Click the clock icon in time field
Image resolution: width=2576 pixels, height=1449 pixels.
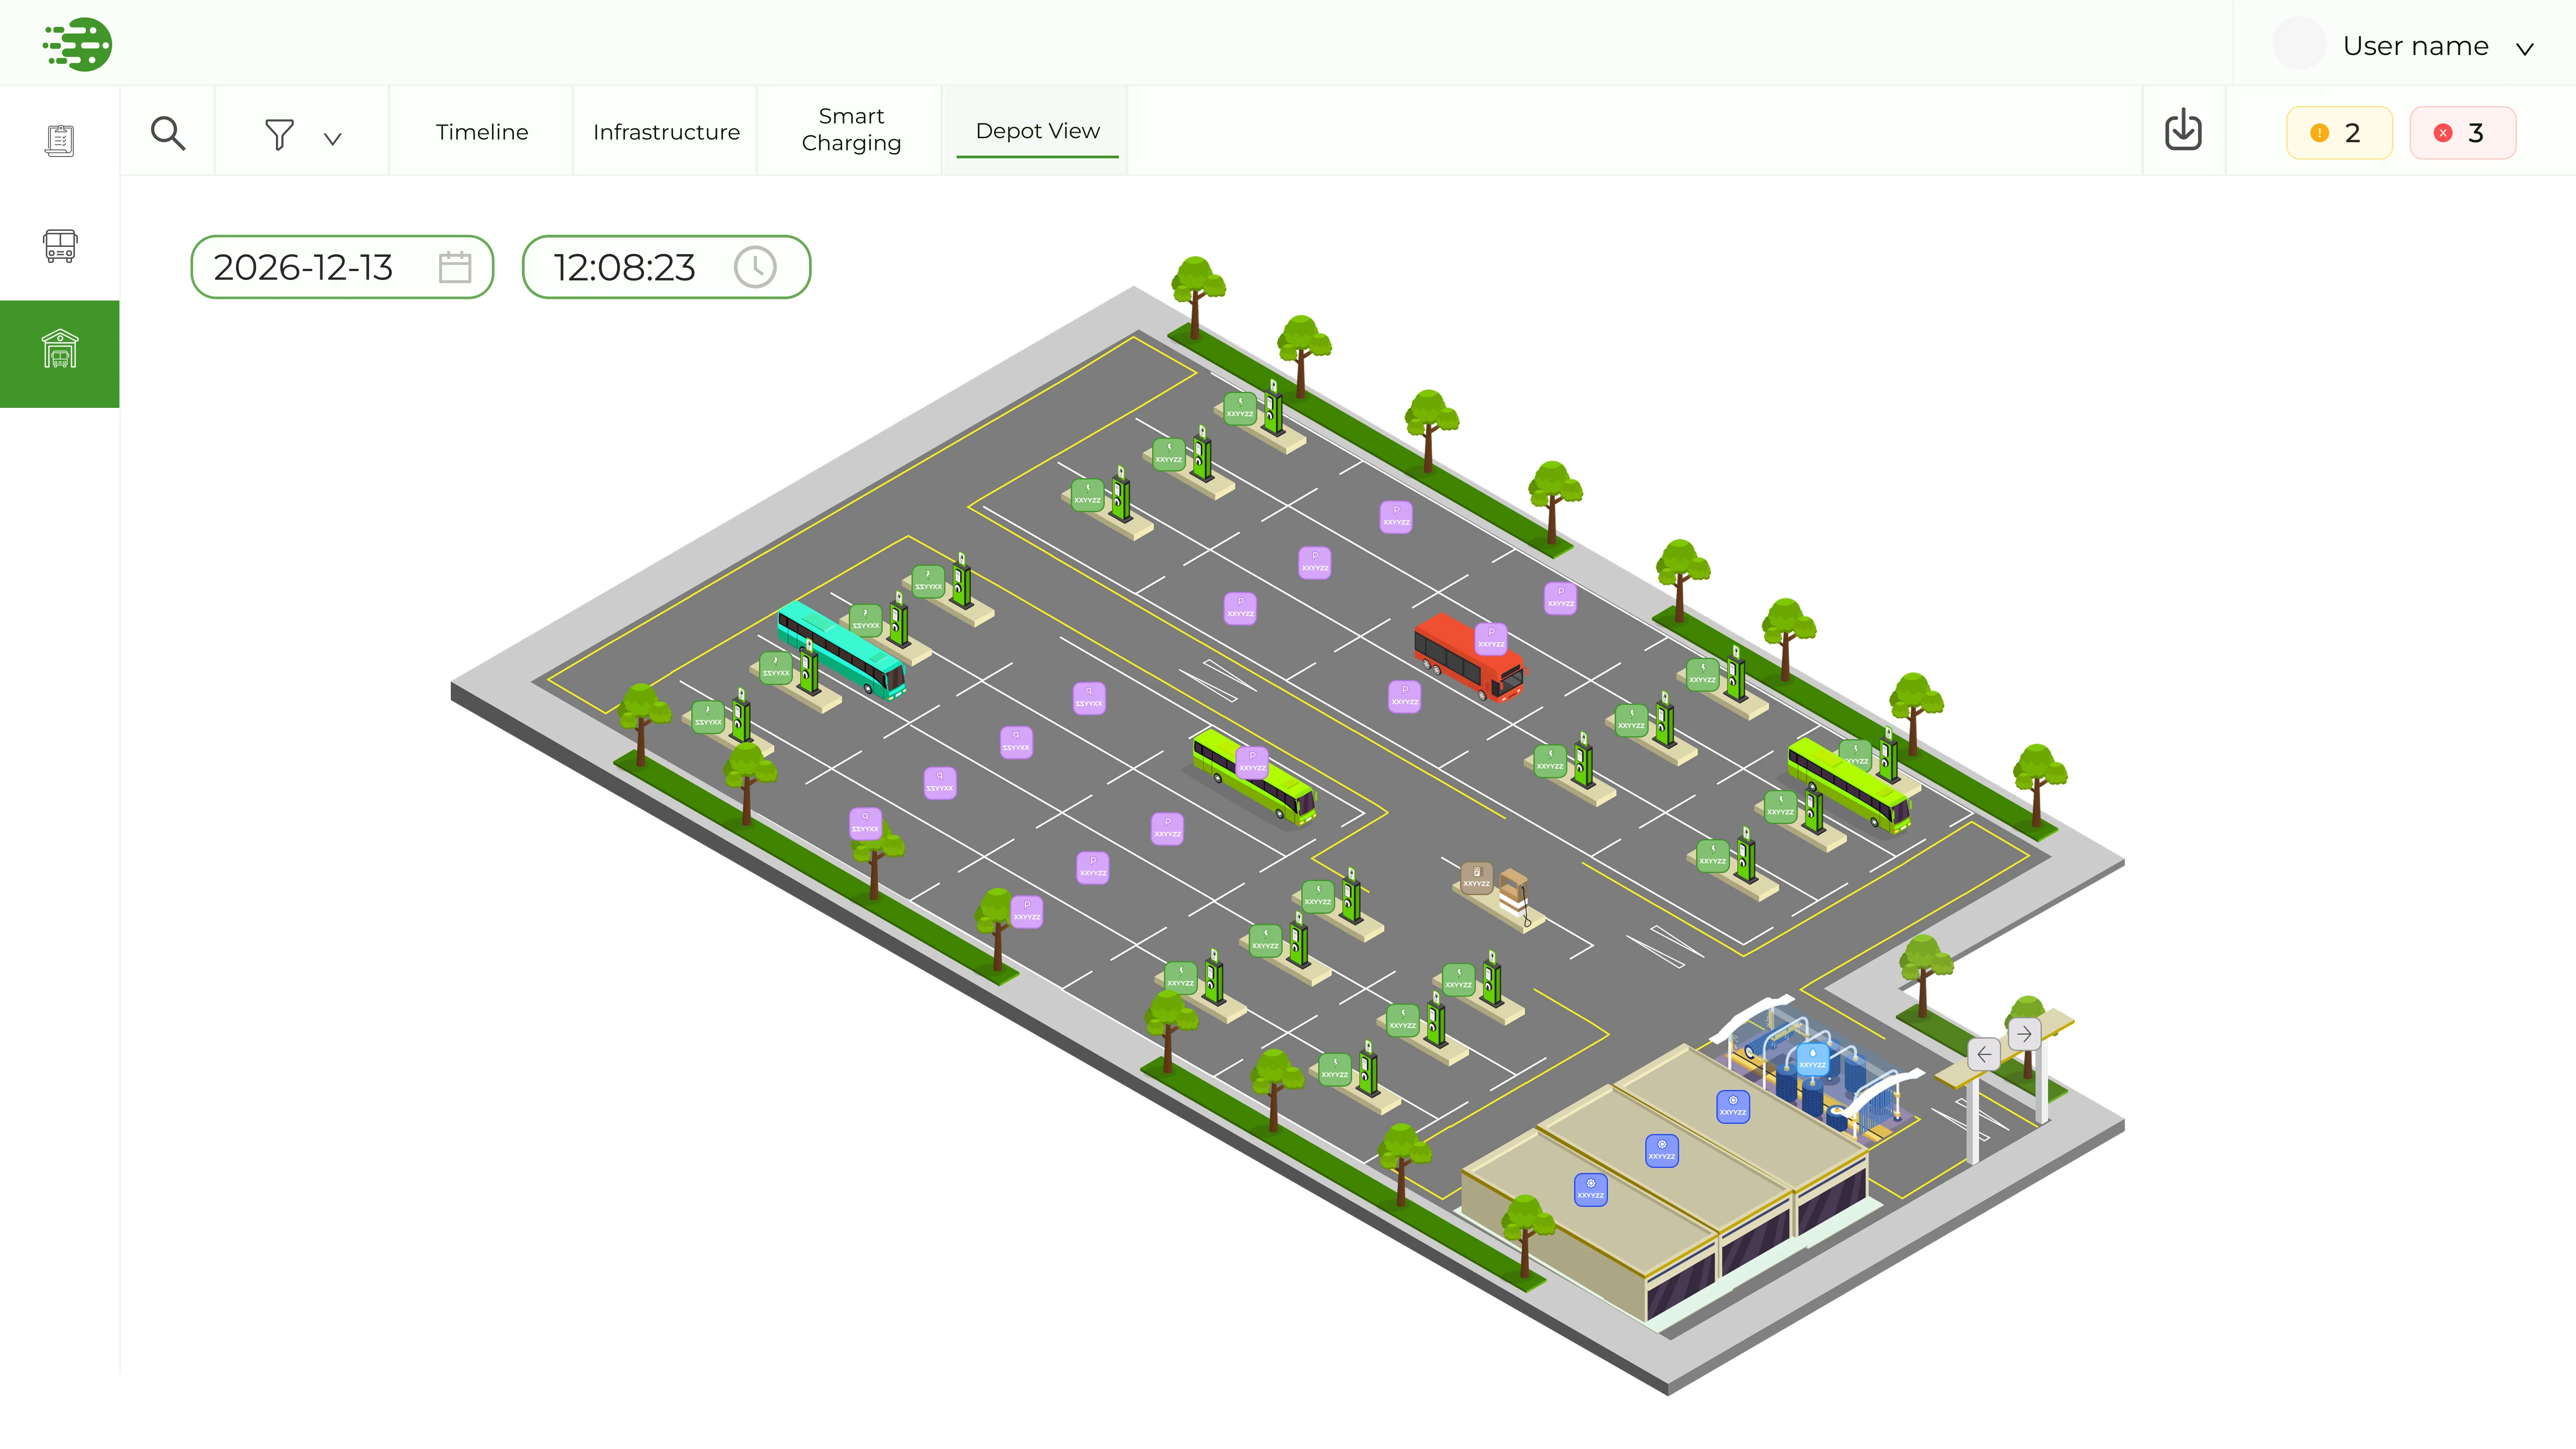coord(755,267)
